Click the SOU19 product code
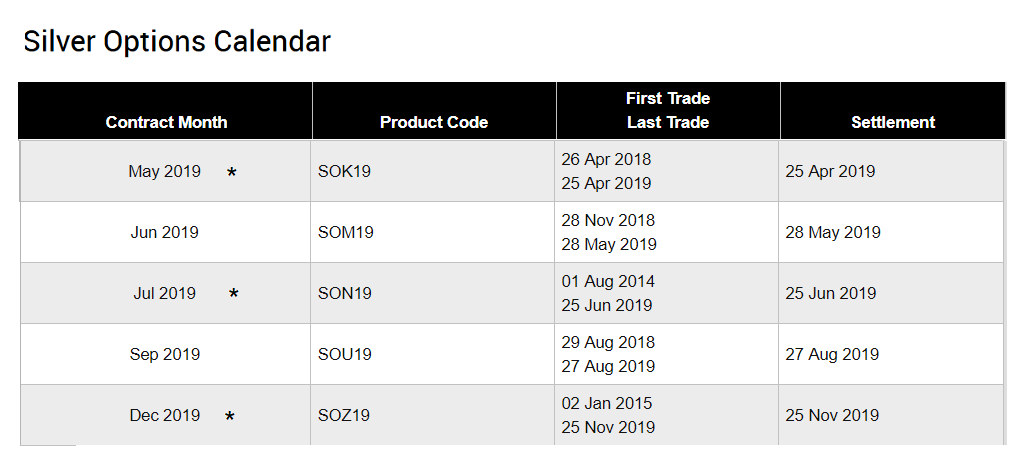Image resolution: width=1027 pixels, height=464 pixels. (345, 355)
